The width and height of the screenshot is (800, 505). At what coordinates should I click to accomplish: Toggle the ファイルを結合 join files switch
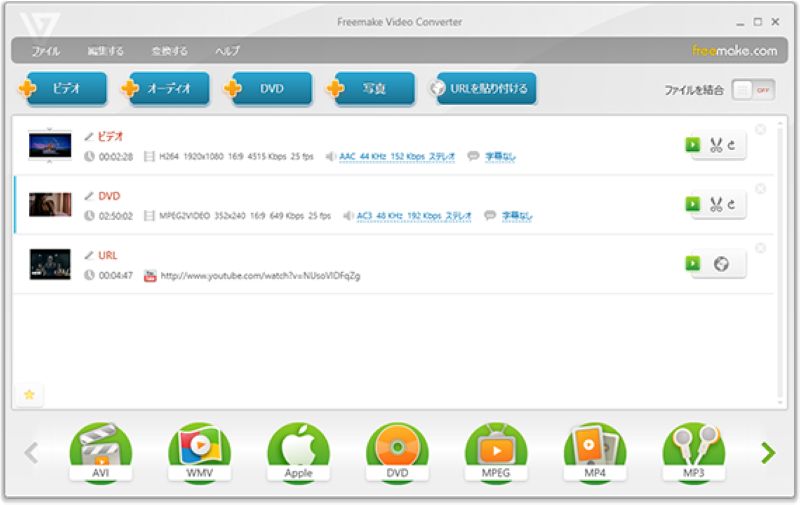pyautogui.click(x=753, y=90)
